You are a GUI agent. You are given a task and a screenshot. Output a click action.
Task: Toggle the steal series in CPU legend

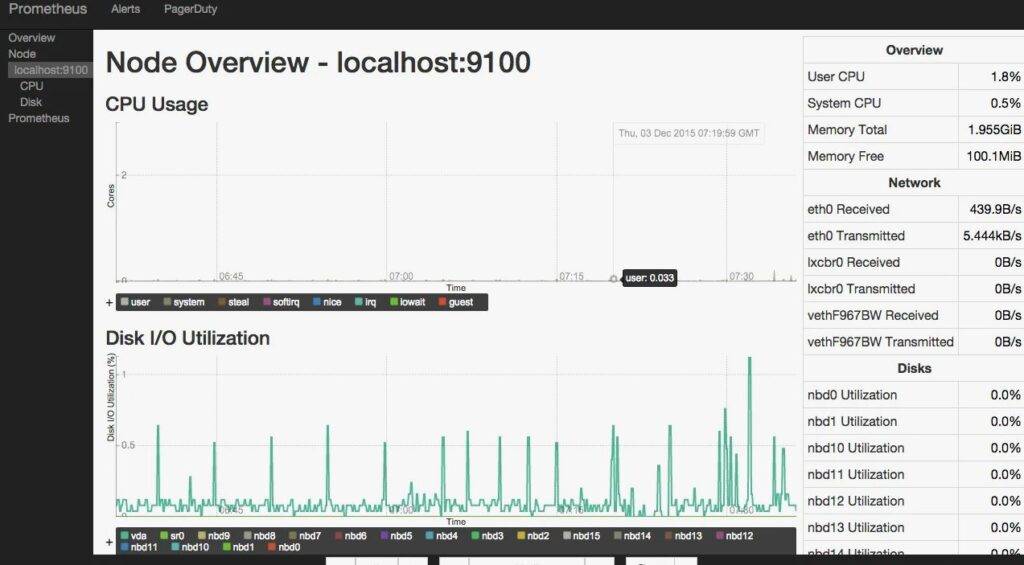(x=233, y=302)
